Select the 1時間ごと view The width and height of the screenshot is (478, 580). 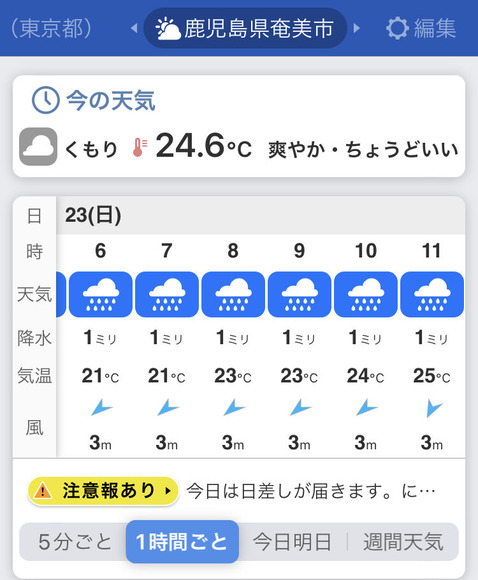tap(182, 542)
